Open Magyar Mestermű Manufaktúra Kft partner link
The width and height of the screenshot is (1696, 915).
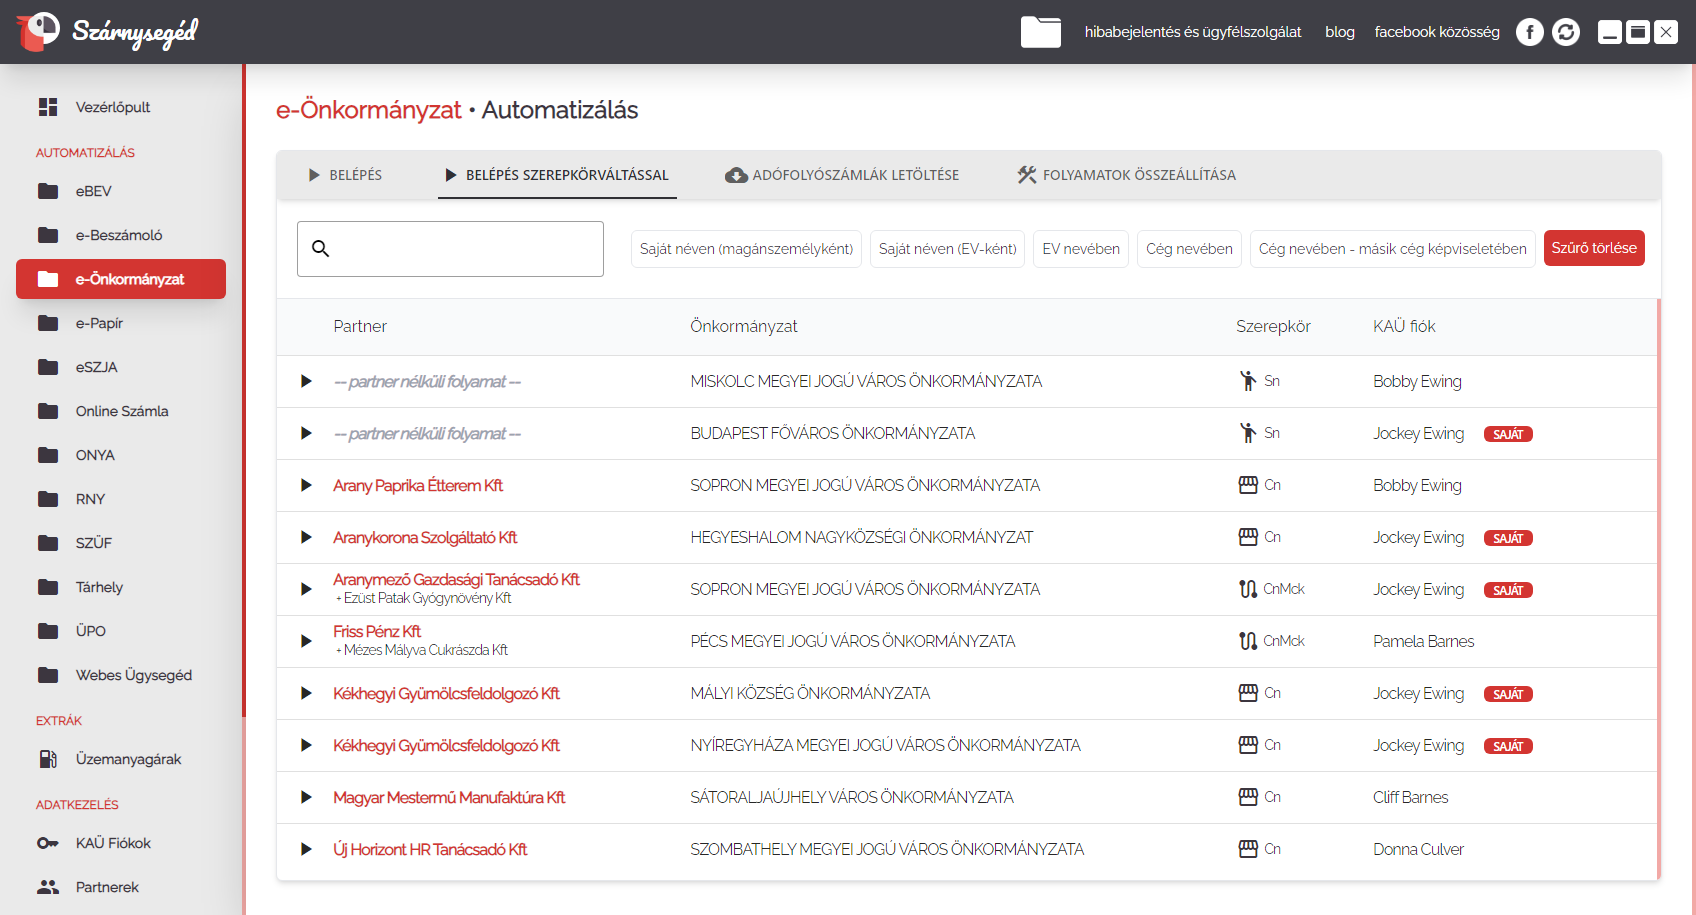pyautogui.click(x=449, y=797)
